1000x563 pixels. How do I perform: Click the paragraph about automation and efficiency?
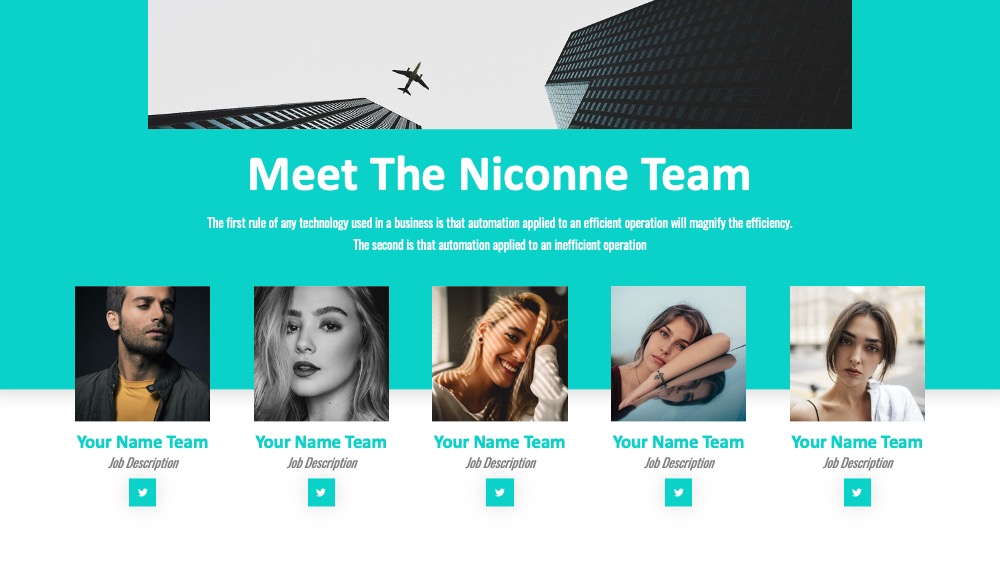coord(499,233)
